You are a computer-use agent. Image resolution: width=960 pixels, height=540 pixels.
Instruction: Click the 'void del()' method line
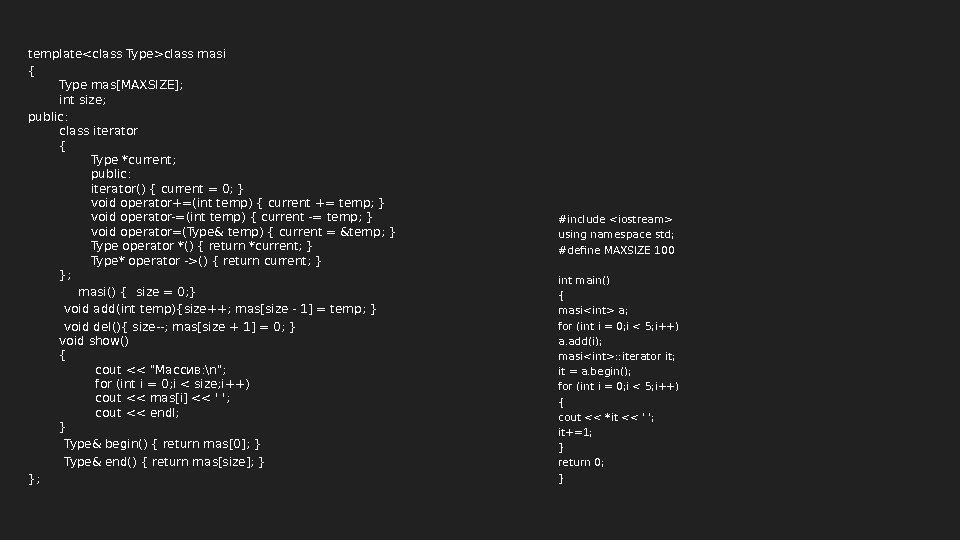point(180,327)
